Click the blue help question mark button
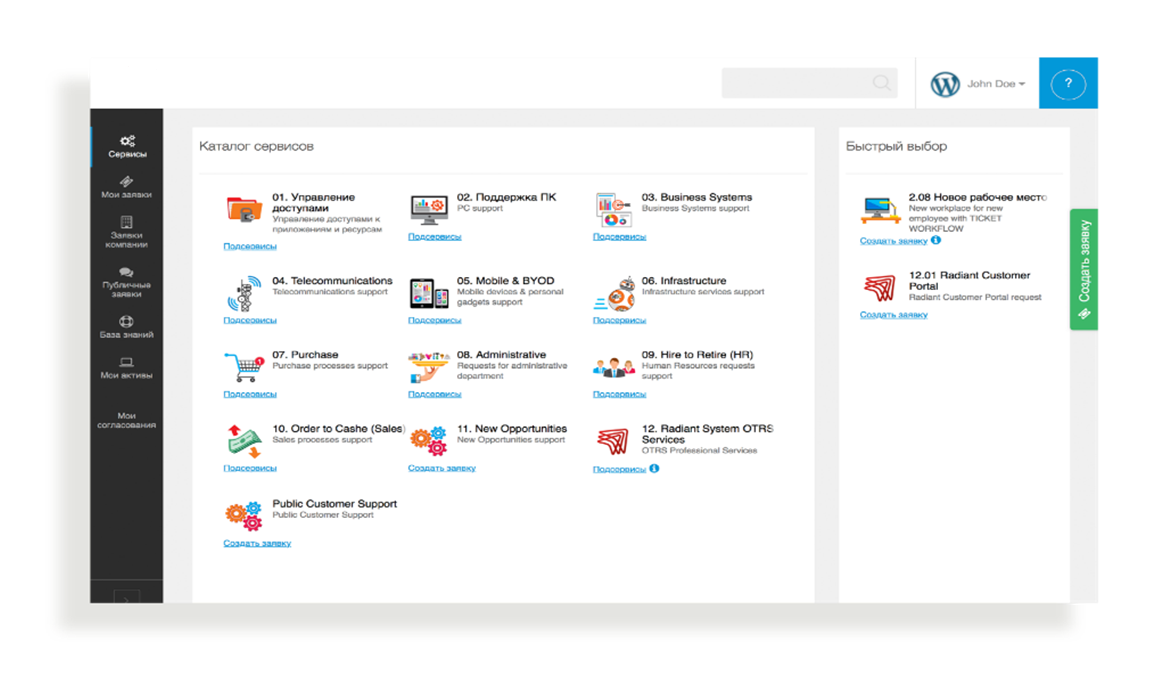Image resolution: width=1157 pixels, height=690 pixels. click(1067, 84)
